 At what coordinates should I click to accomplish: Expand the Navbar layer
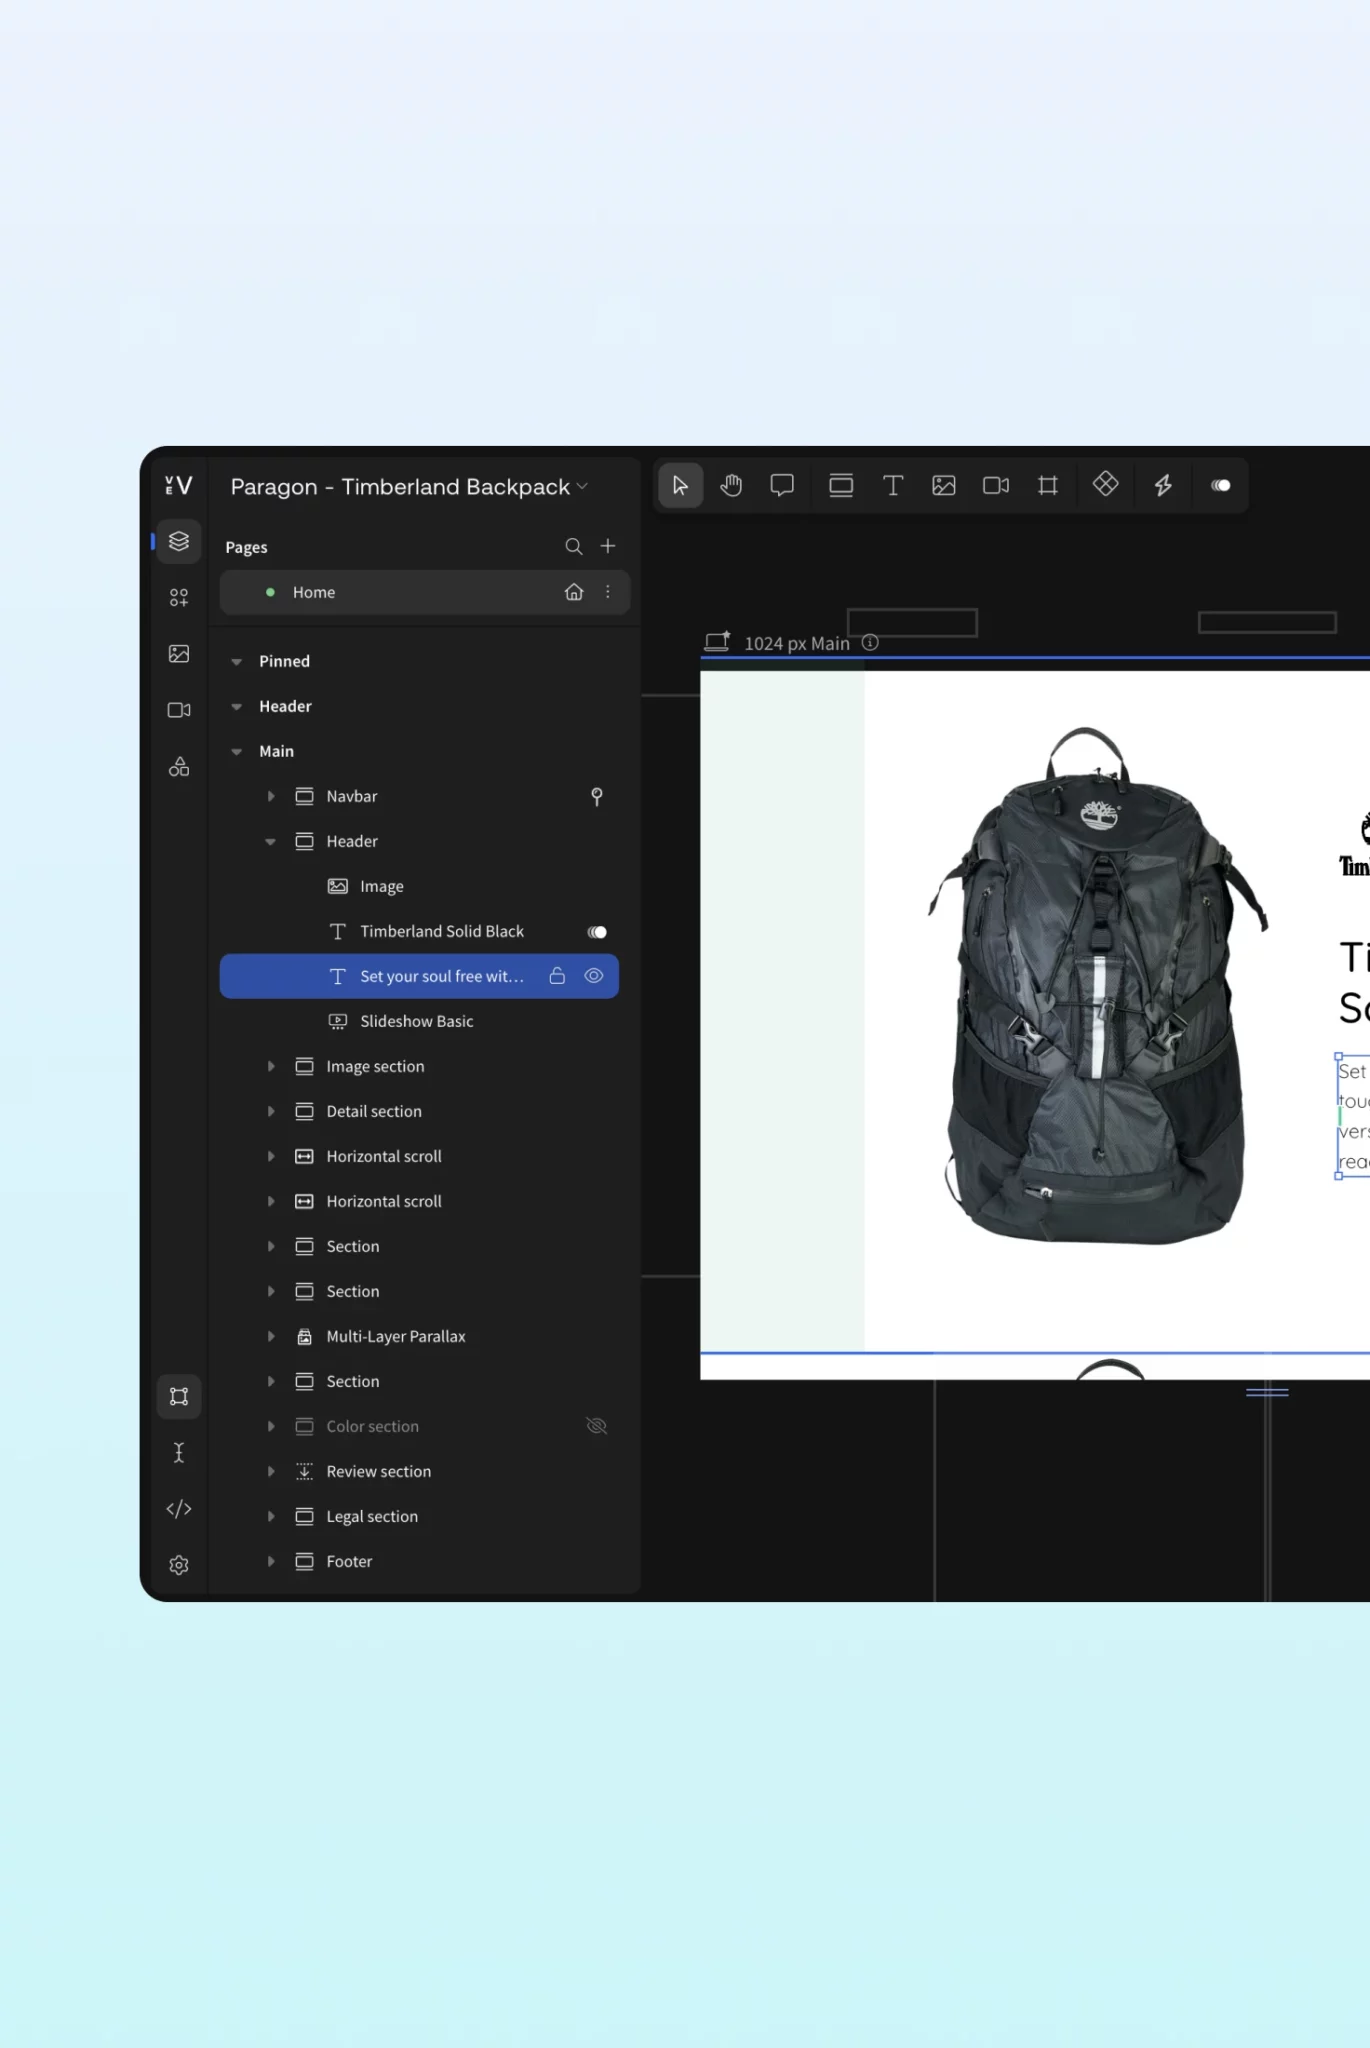tap(271, 796)
